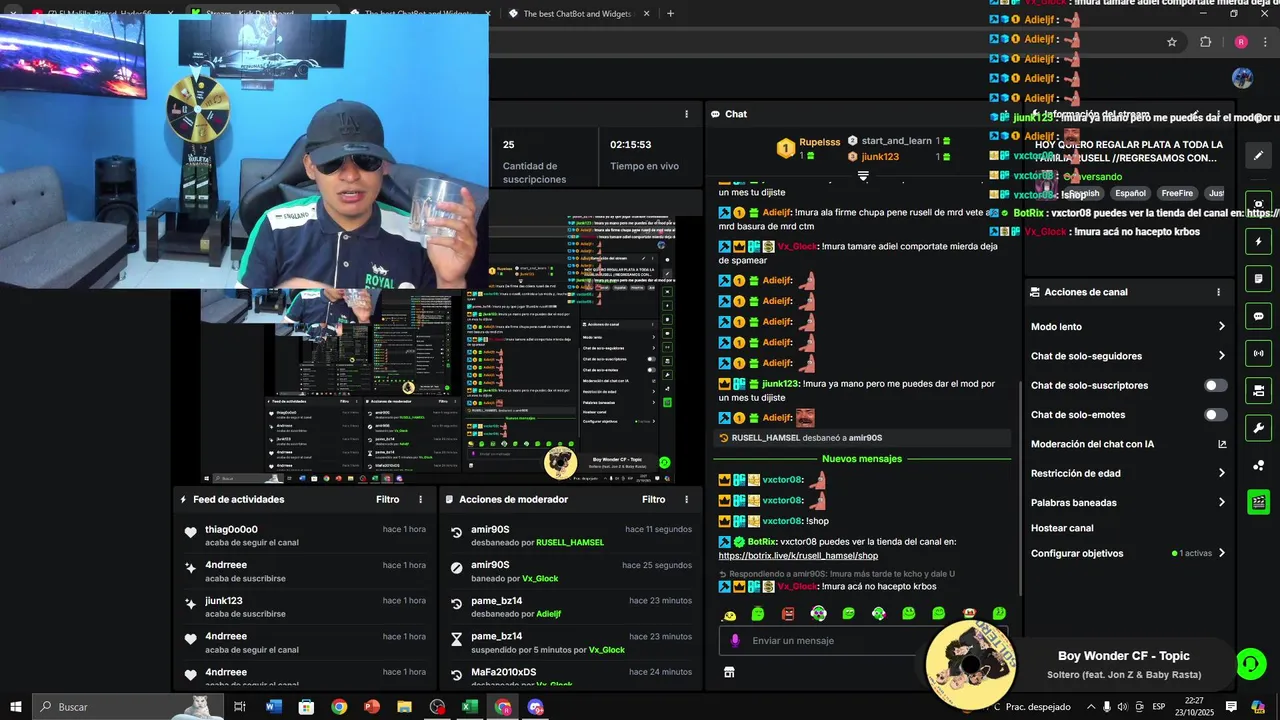
Task: Click Vx_Glock next to baneado por
Action: tap(540, 578)
